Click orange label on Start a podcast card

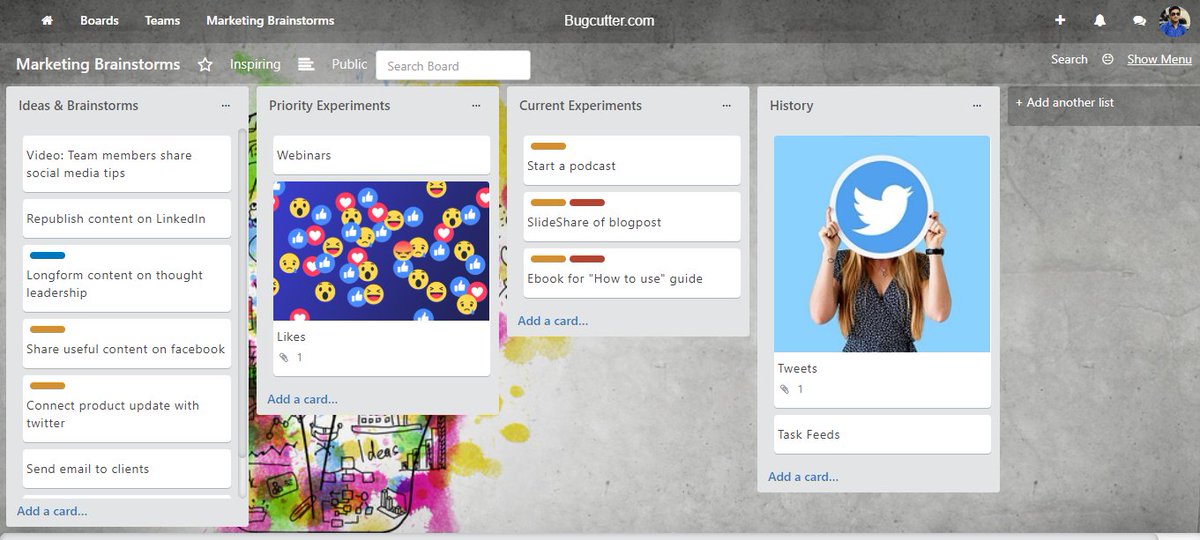[548, 147]
